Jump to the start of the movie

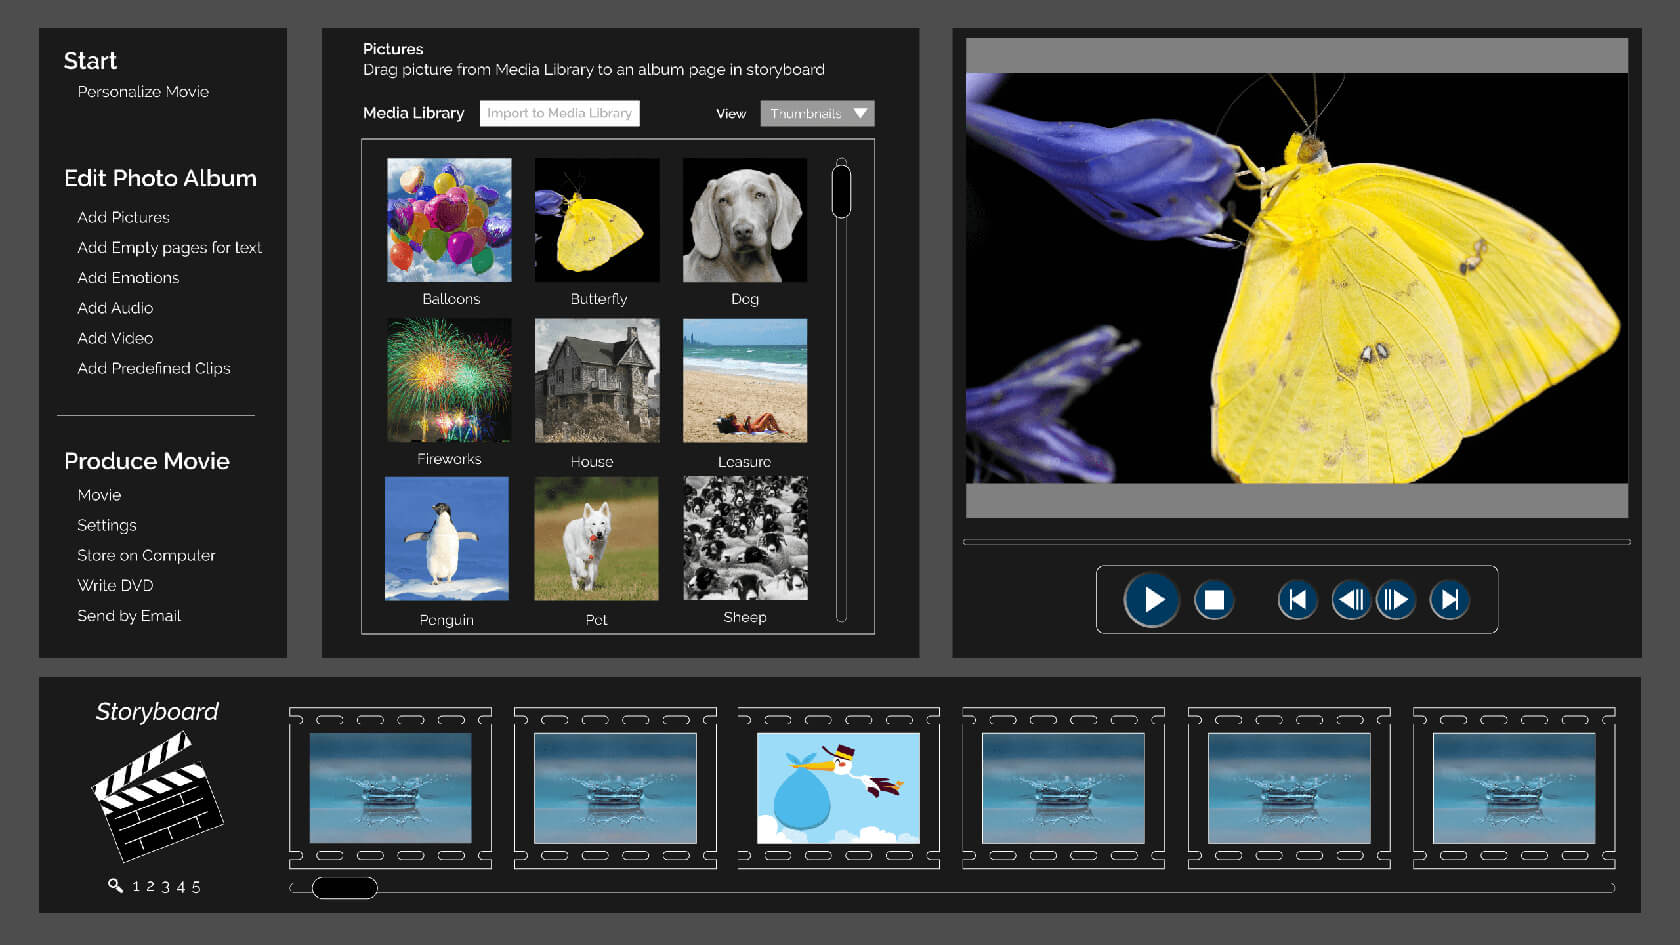(1297, 600)
